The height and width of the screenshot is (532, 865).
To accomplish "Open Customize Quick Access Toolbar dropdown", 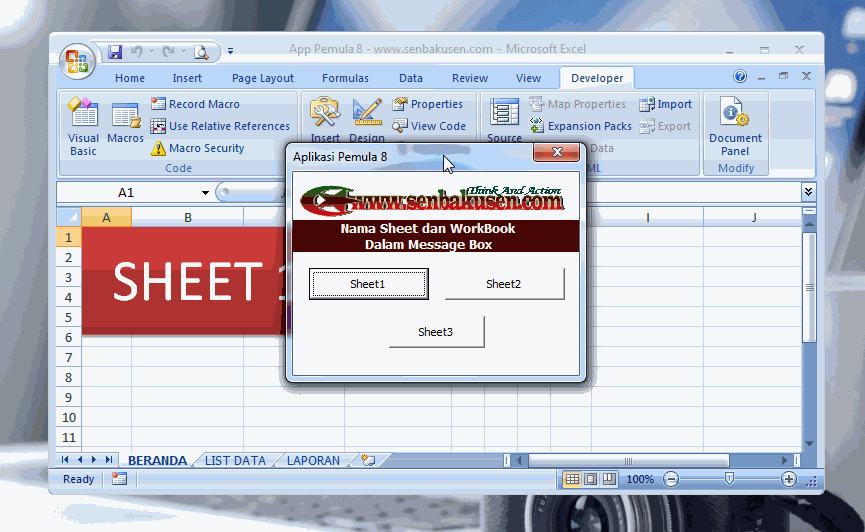I will click(x=230, y=51).
